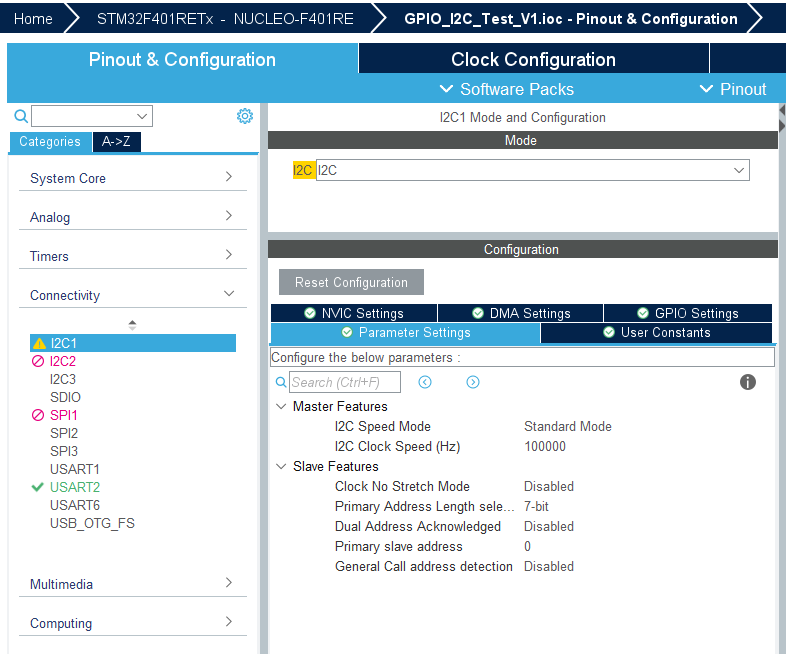
Task: Click the DMA Settings green check icon
Action: coord(478,313)
